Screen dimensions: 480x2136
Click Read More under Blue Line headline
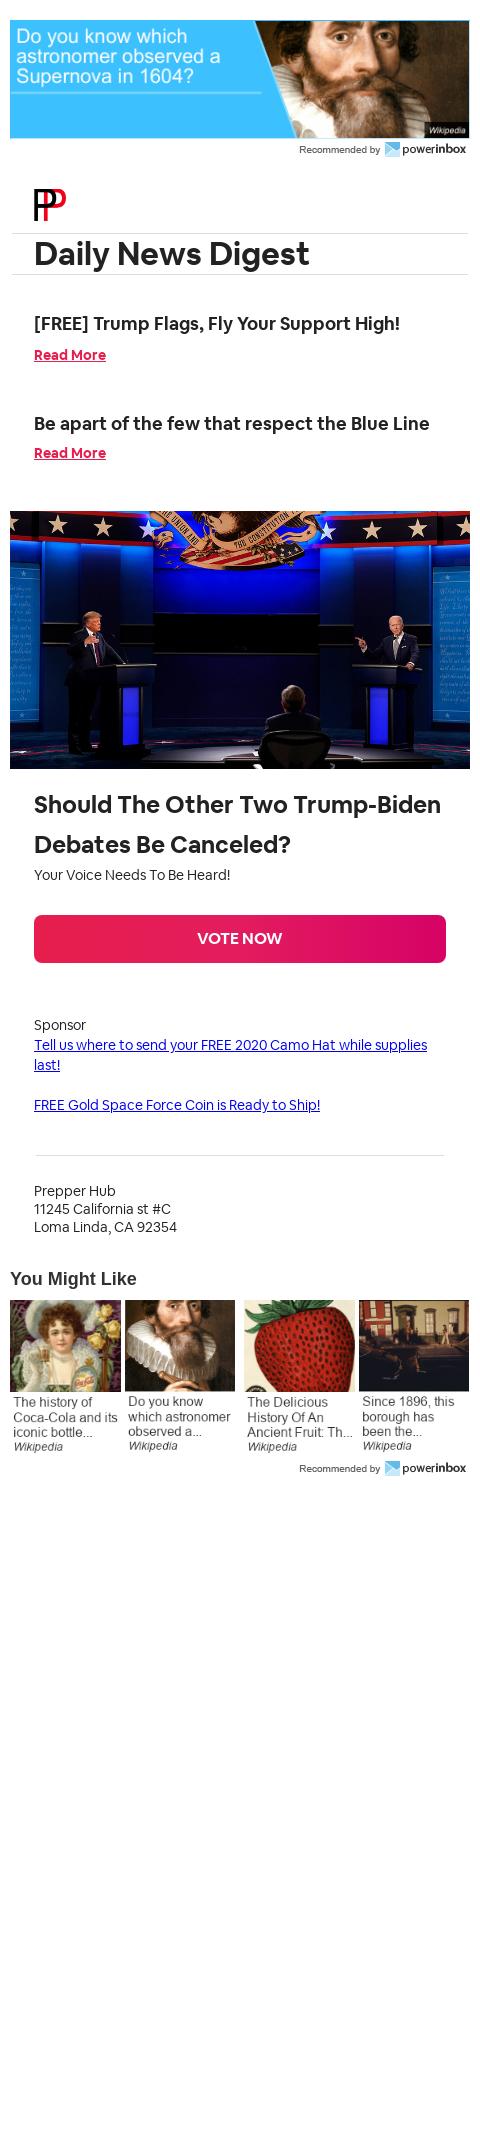click(70, 453)
